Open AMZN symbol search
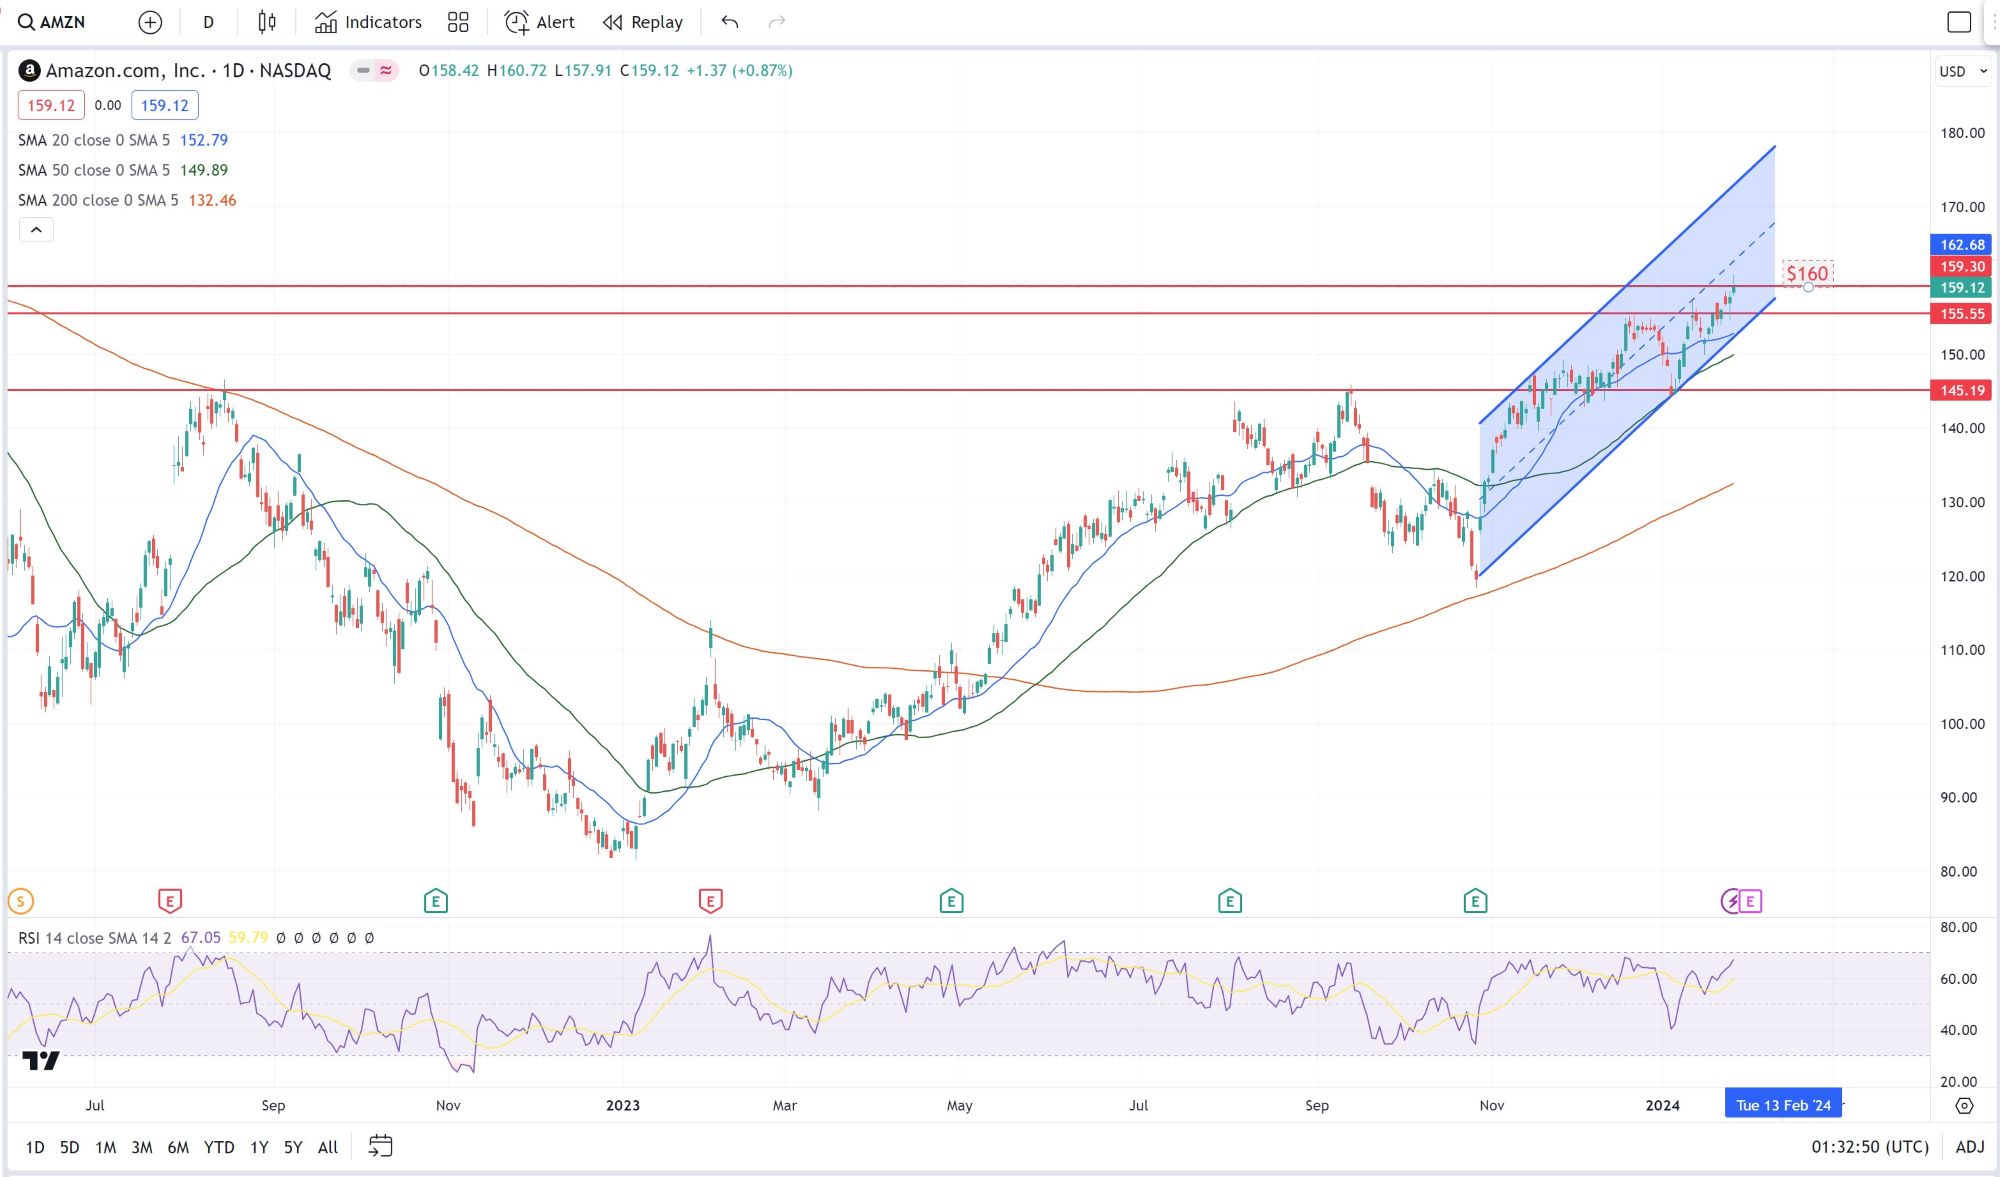Viewport: 2000px width, 1177px height. coord(52,22)
